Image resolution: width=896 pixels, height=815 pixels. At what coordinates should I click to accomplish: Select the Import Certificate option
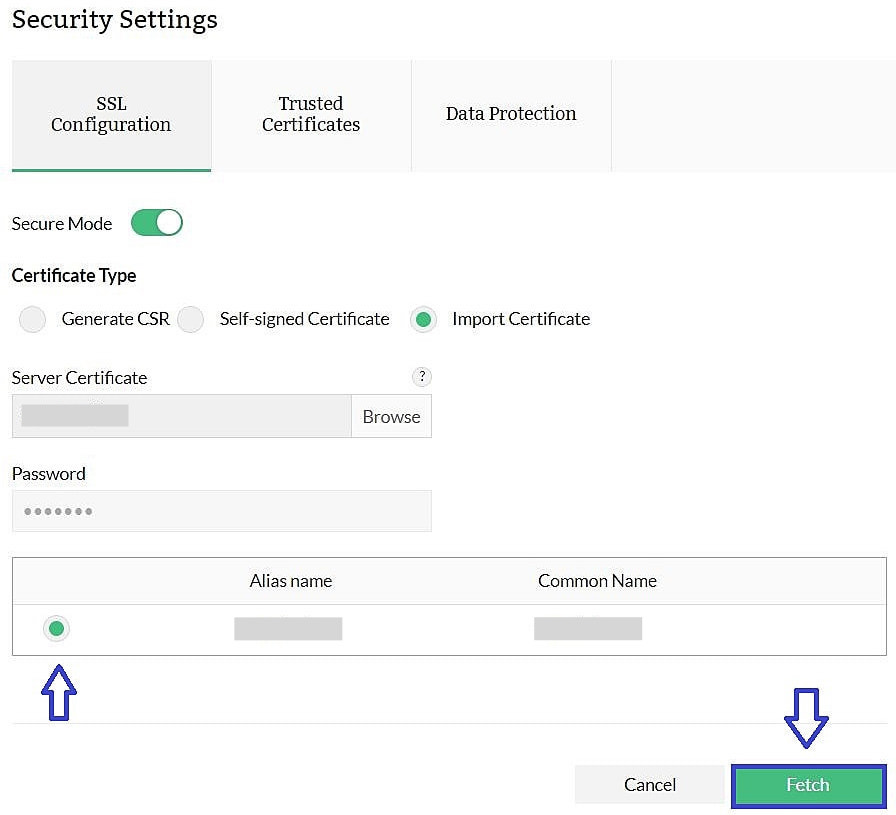tap(423, 319)
